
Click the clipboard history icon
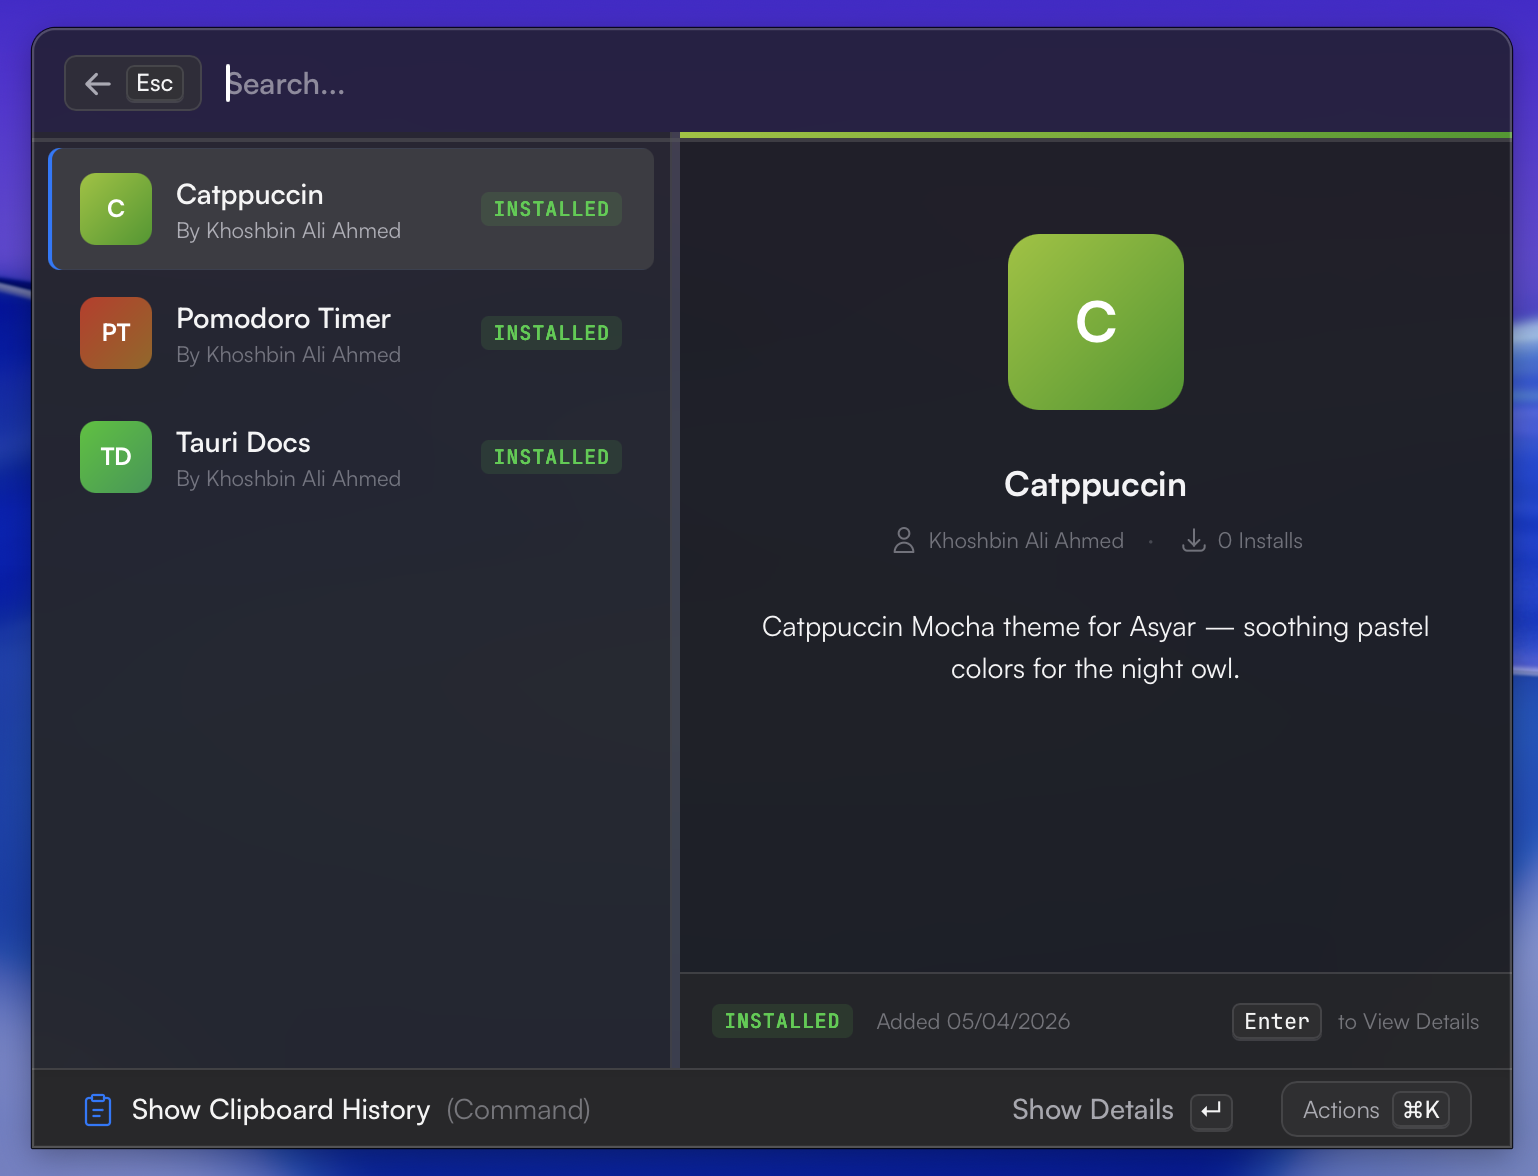(98, 1110)
